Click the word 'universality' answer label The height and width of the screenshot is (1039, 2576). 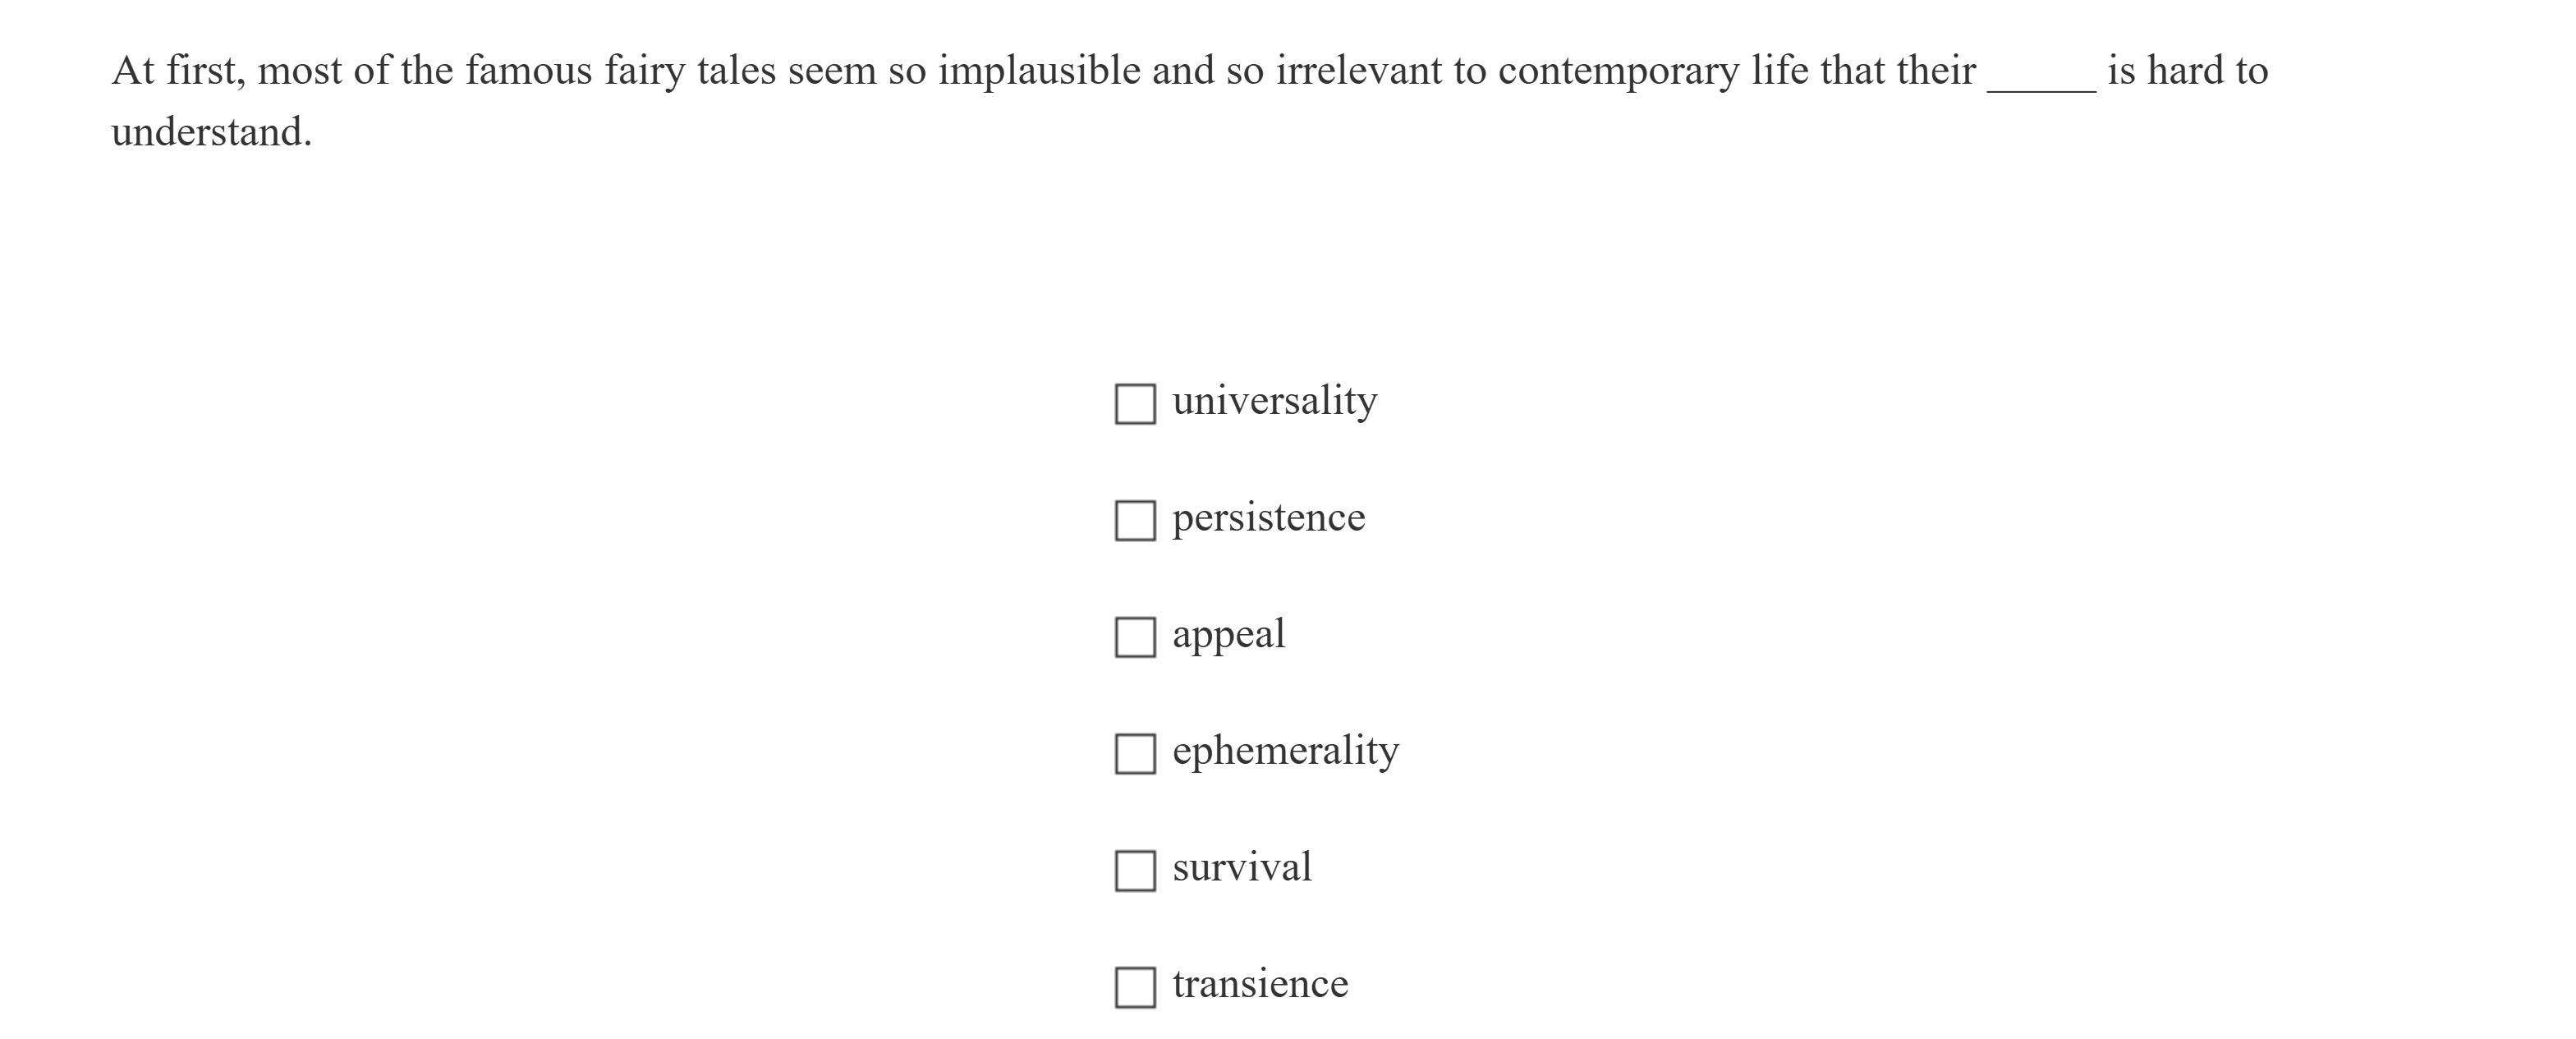[1274, 401]
